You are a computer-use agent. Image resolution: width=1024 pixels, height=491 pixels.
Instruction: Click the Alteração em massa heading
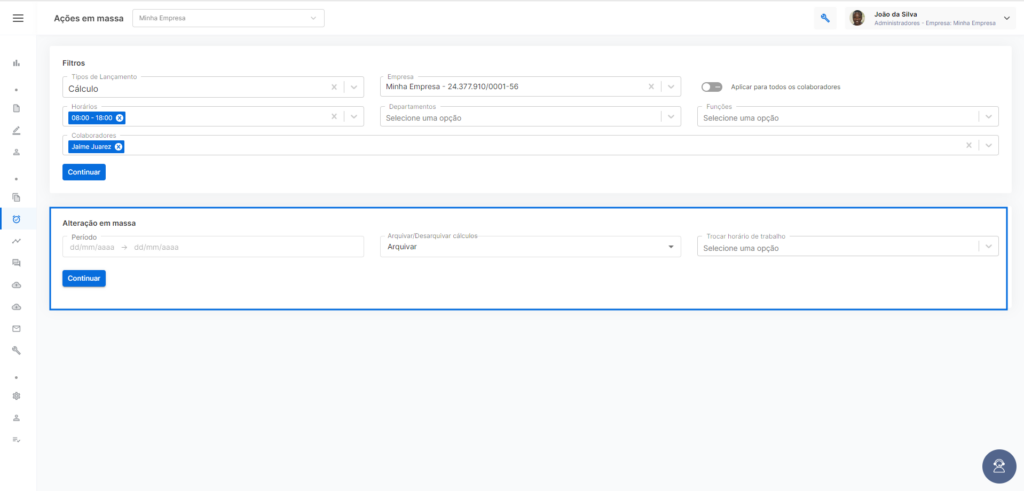click(99, 223)
